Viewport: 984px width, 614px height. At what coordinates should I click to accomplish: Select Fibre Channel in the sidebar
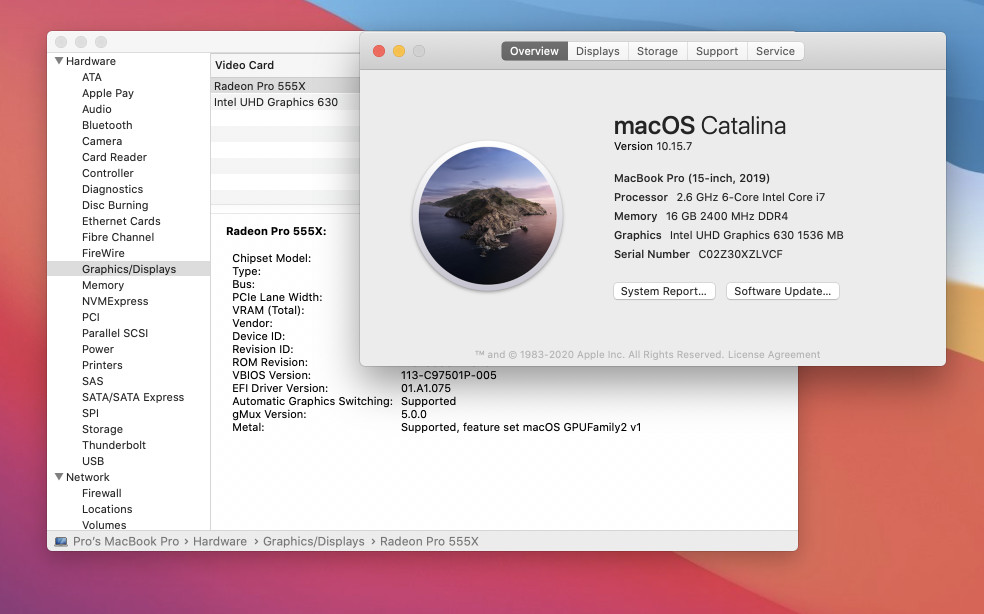(x=118, y=237)
